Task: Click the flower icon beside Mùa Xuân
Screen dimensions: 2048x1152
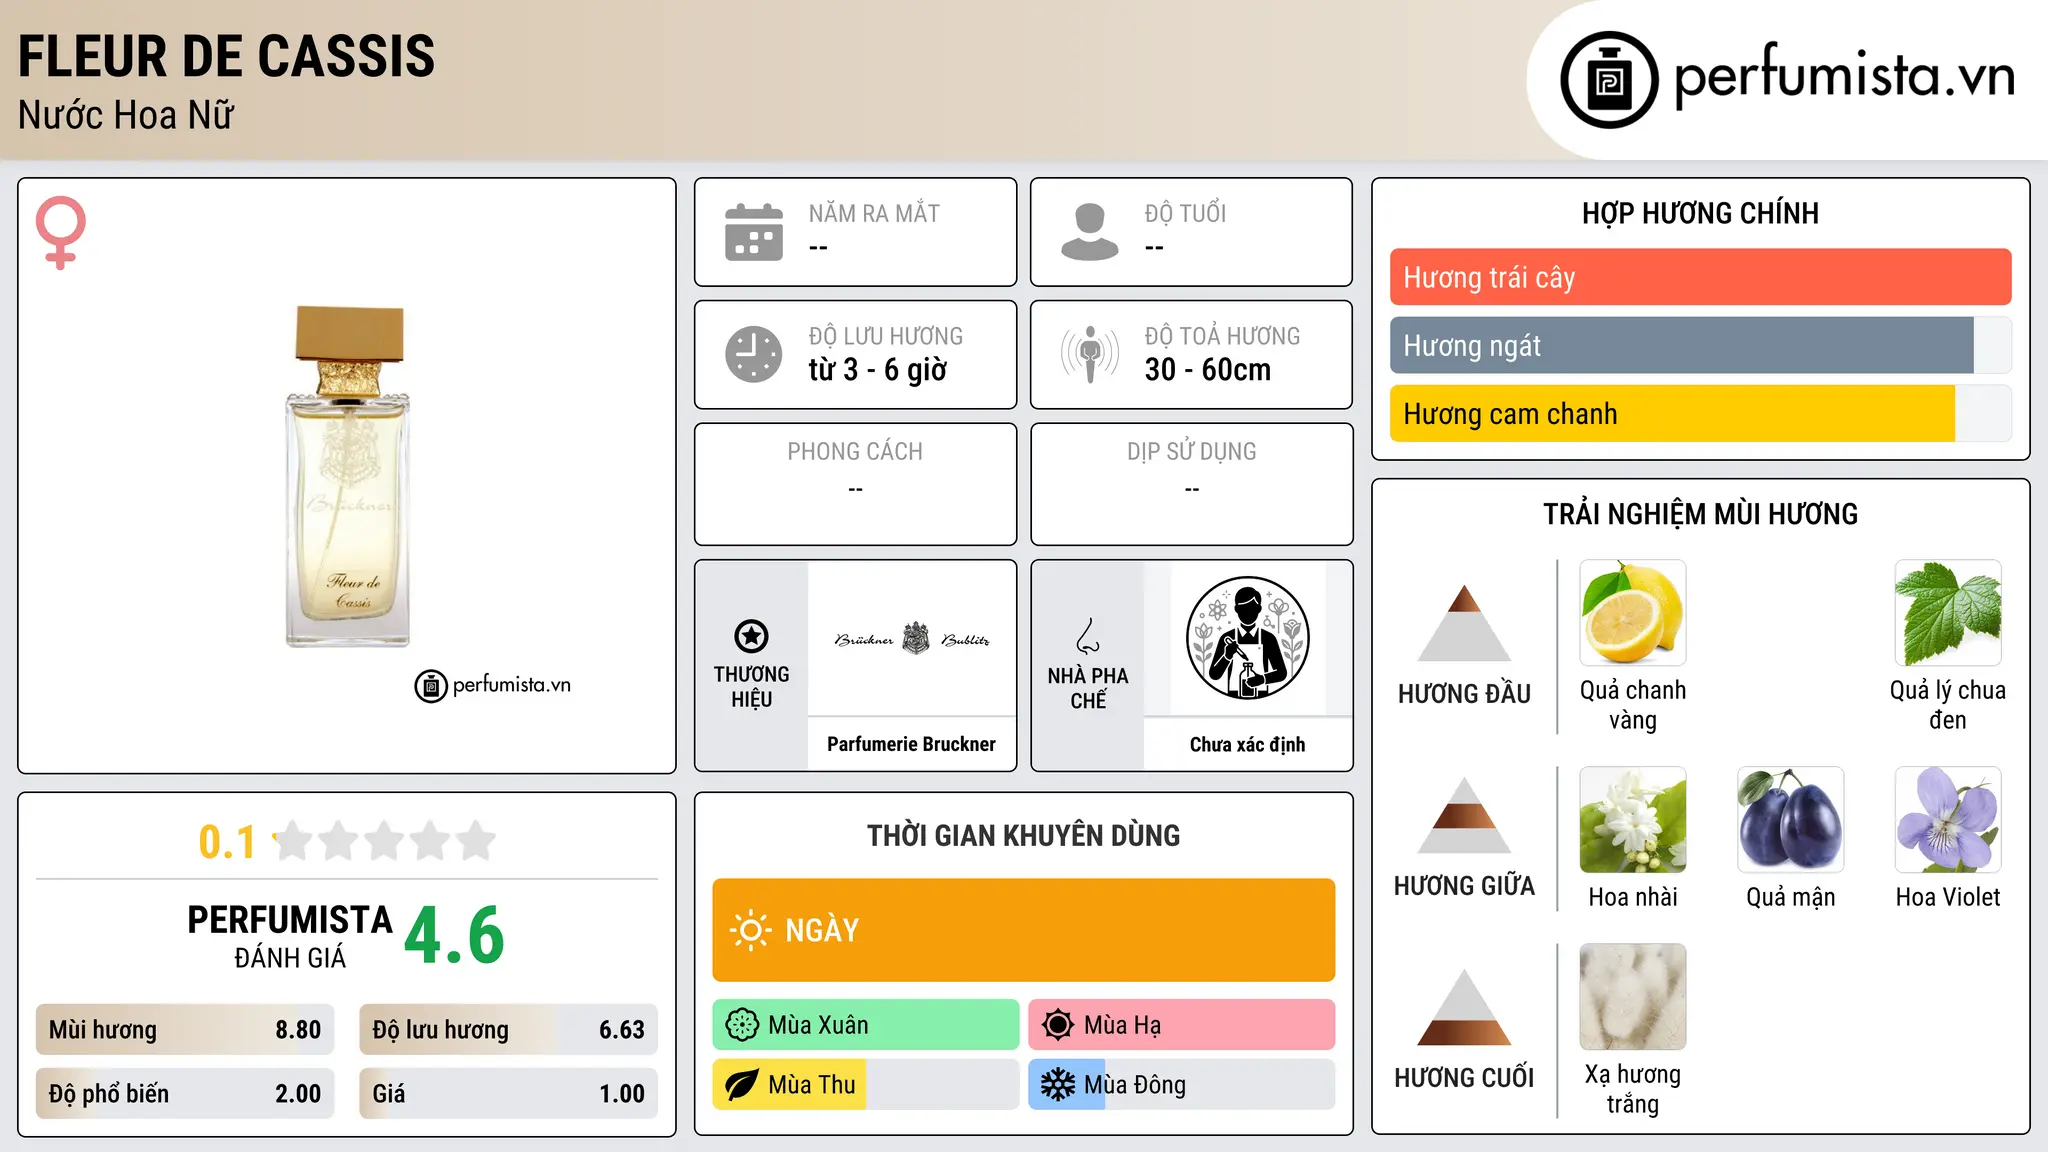Action: pos(742,1025)
